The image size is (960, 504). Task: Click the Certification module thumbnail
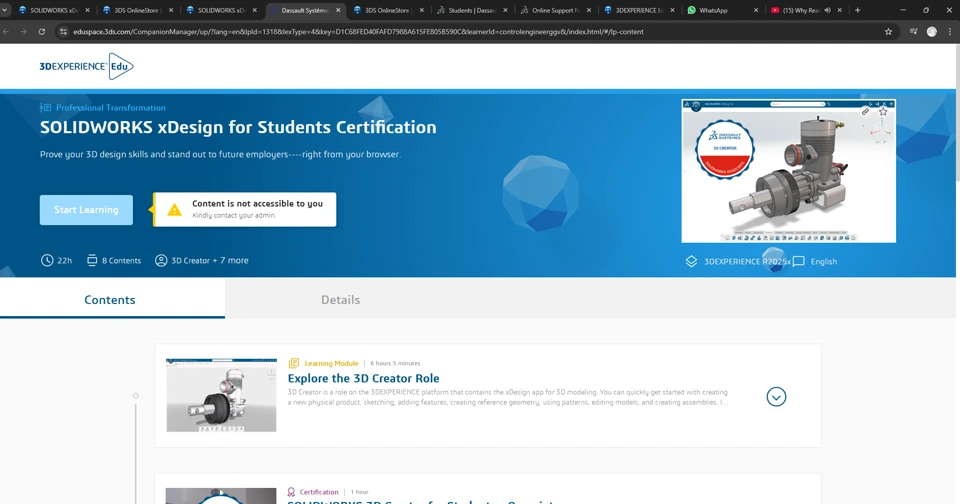tap(221, 495)
